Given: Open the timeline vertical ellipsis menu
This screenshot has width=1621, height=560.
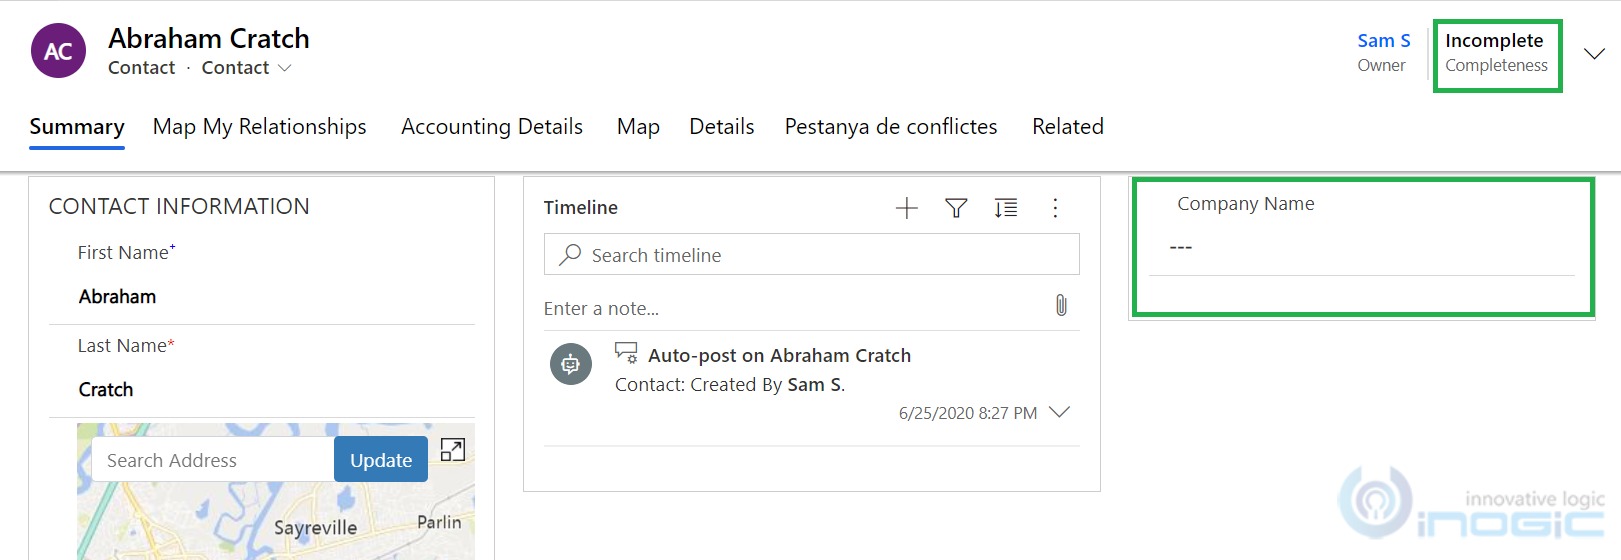Looking at the screenshot, I should coord(1055,208).
